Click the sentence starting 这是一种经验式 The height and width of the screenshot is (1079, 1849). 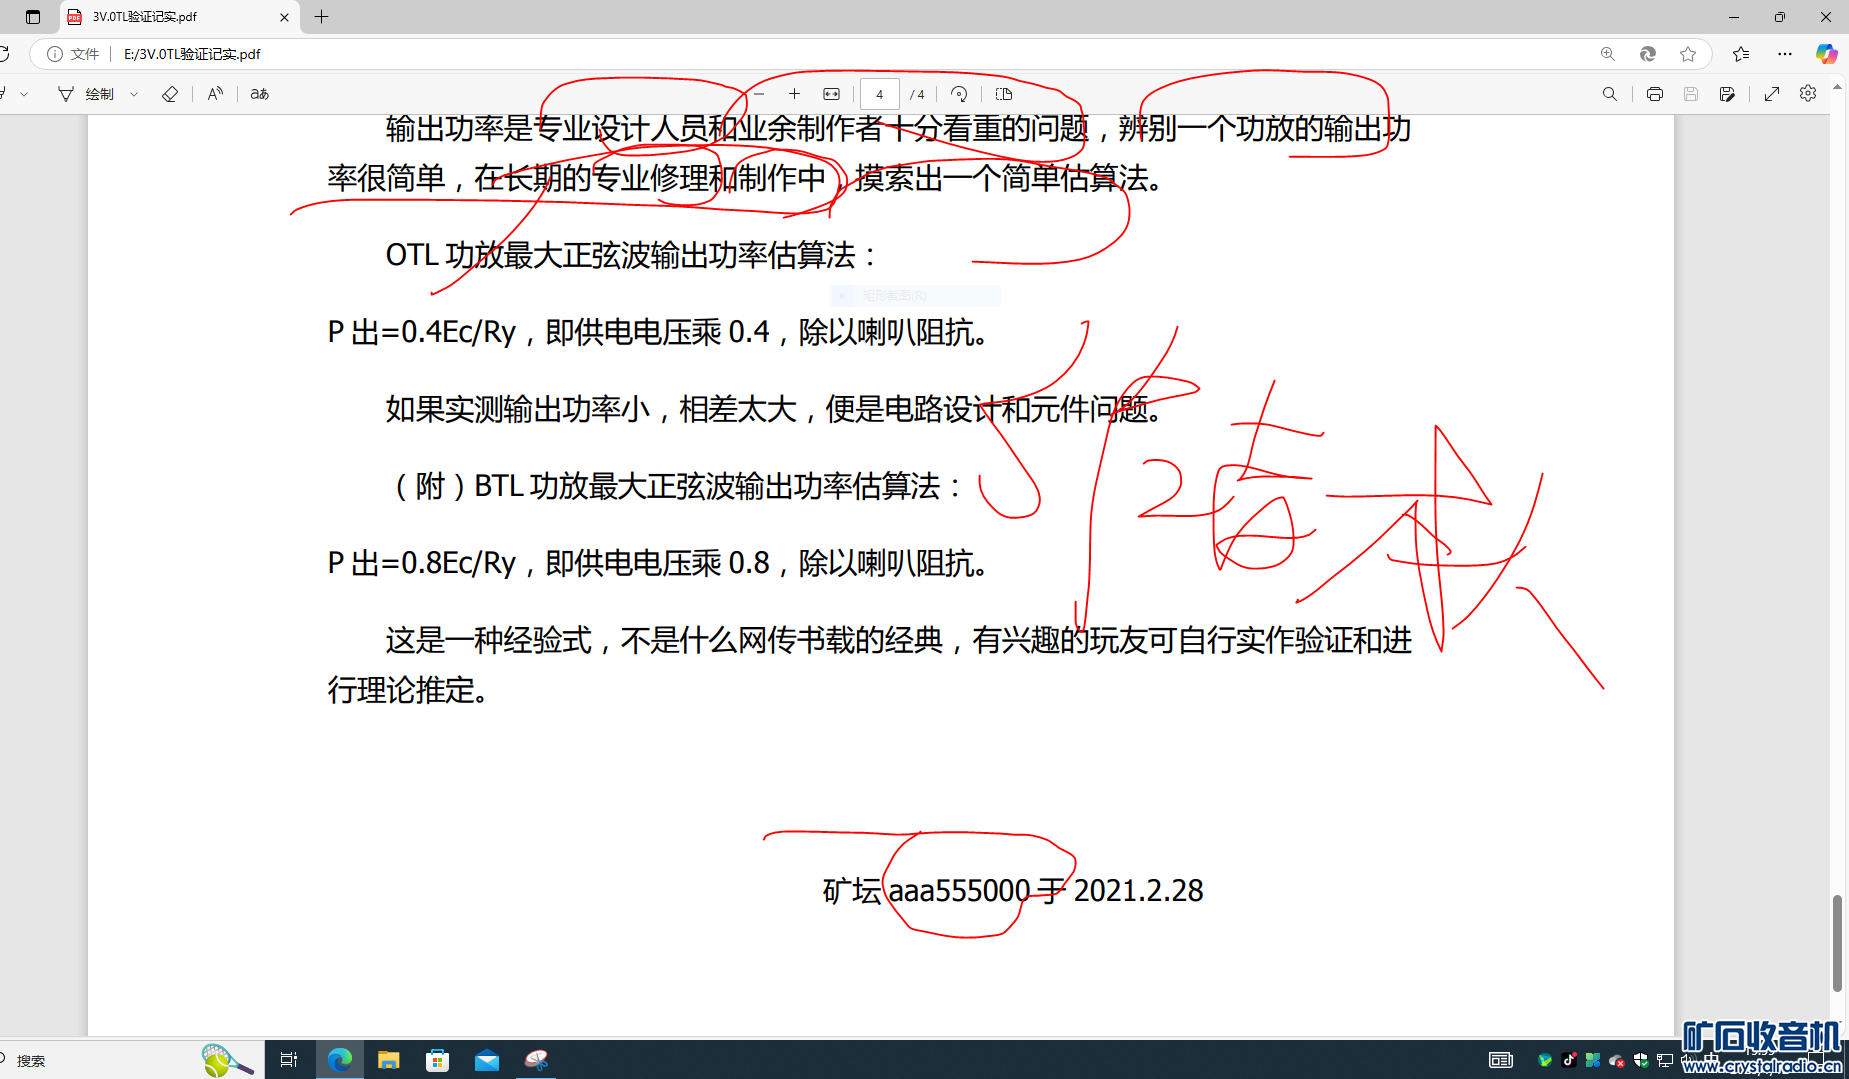(x=870, y=665)
